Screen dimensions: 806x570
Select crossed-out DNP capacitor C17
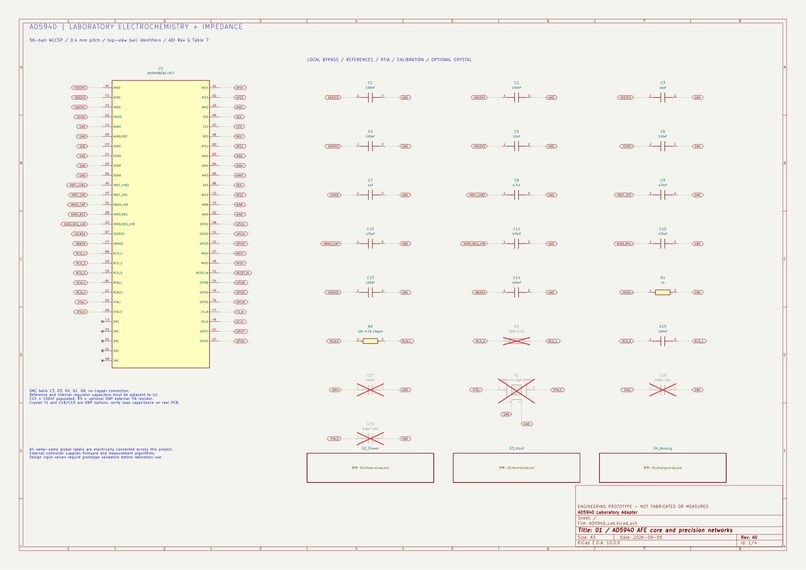[x=370, y=390]
